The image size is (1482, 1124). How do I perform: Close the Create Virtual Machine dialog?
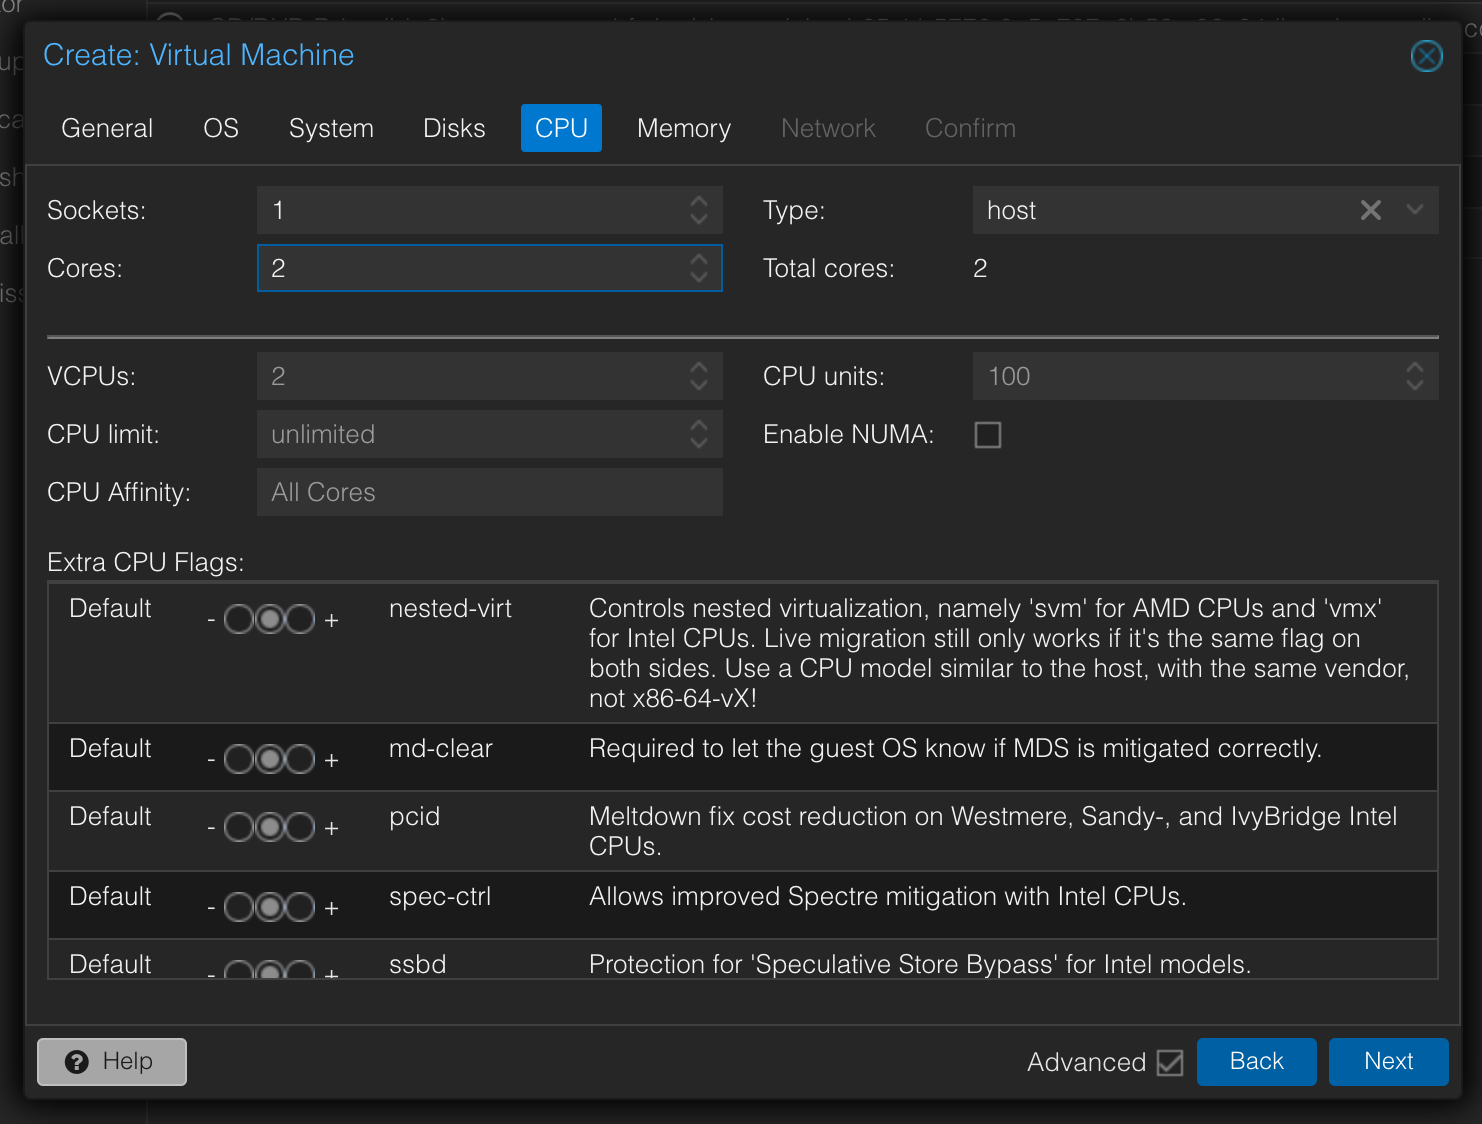1426,56
